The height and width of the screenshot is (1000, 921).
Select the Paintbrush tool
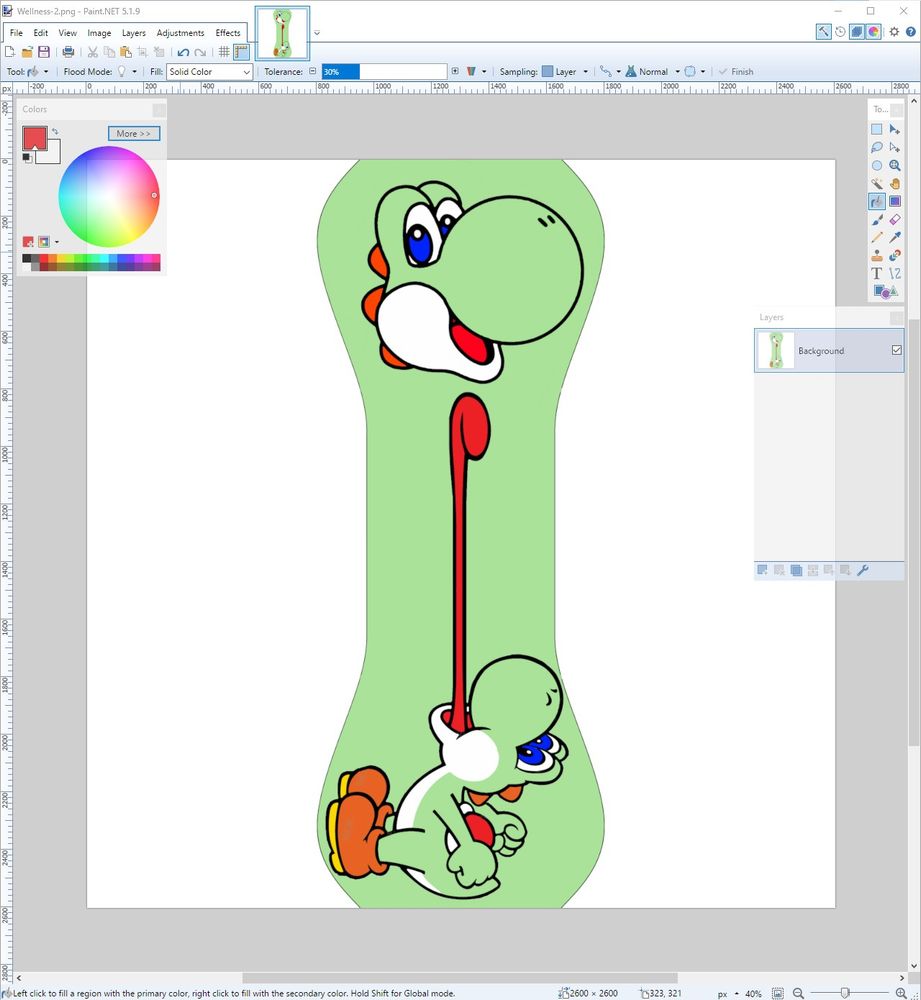coord(877,219)
